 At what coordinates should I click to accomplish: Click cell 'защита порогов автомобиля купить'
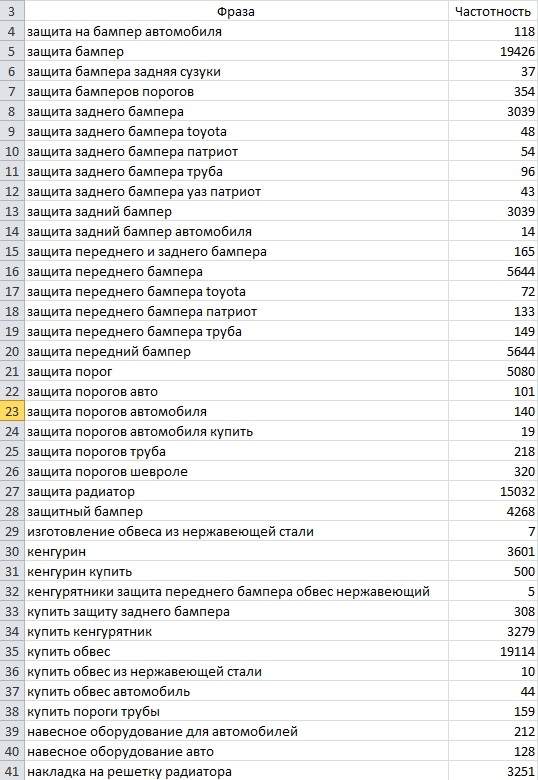236,431
